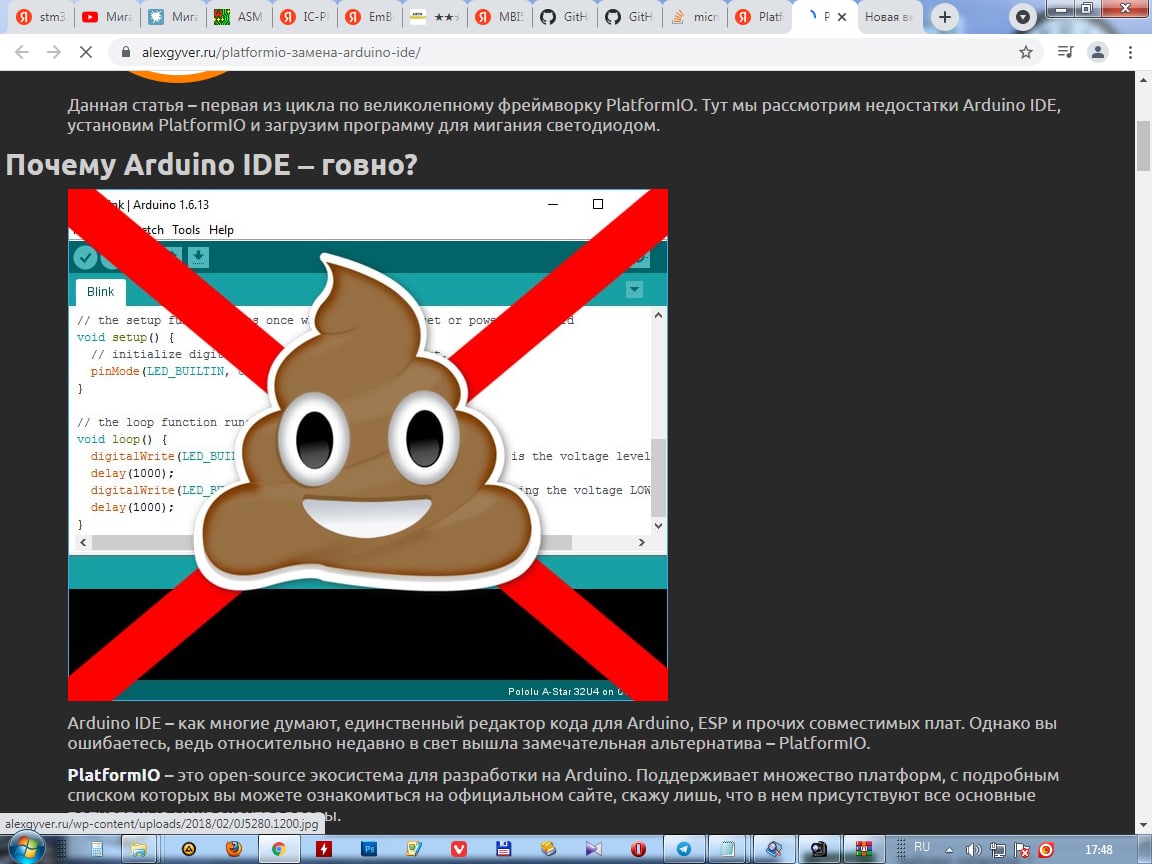1152x864 pixels.
Task: Open the red lightning-bolt app on the taskbar
Action: pos(323,849)
